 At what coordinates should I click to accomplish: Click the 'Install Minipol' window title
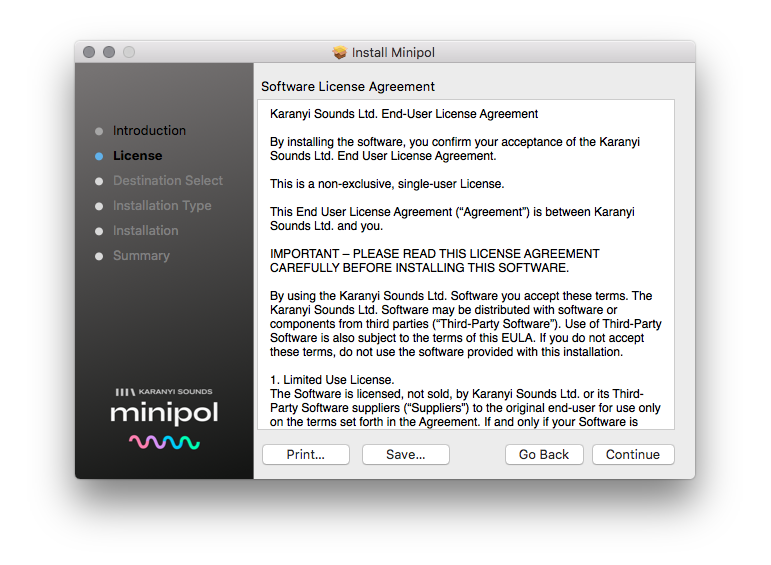(x=393, y=52)
